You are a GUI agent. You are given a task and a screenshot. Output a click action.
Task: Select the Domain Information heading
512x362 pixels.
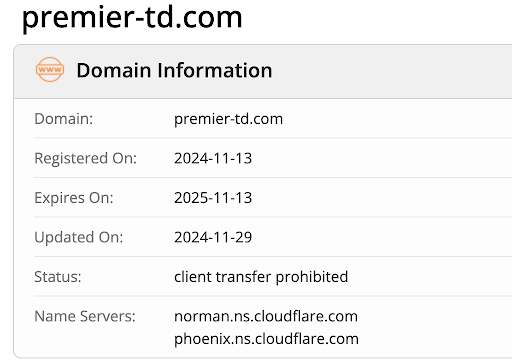pyautogui.click(x=174, y=70)
